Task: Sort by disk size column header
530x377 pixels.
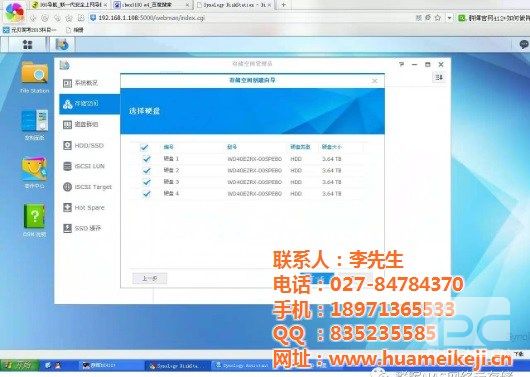Action: [332, 147]
